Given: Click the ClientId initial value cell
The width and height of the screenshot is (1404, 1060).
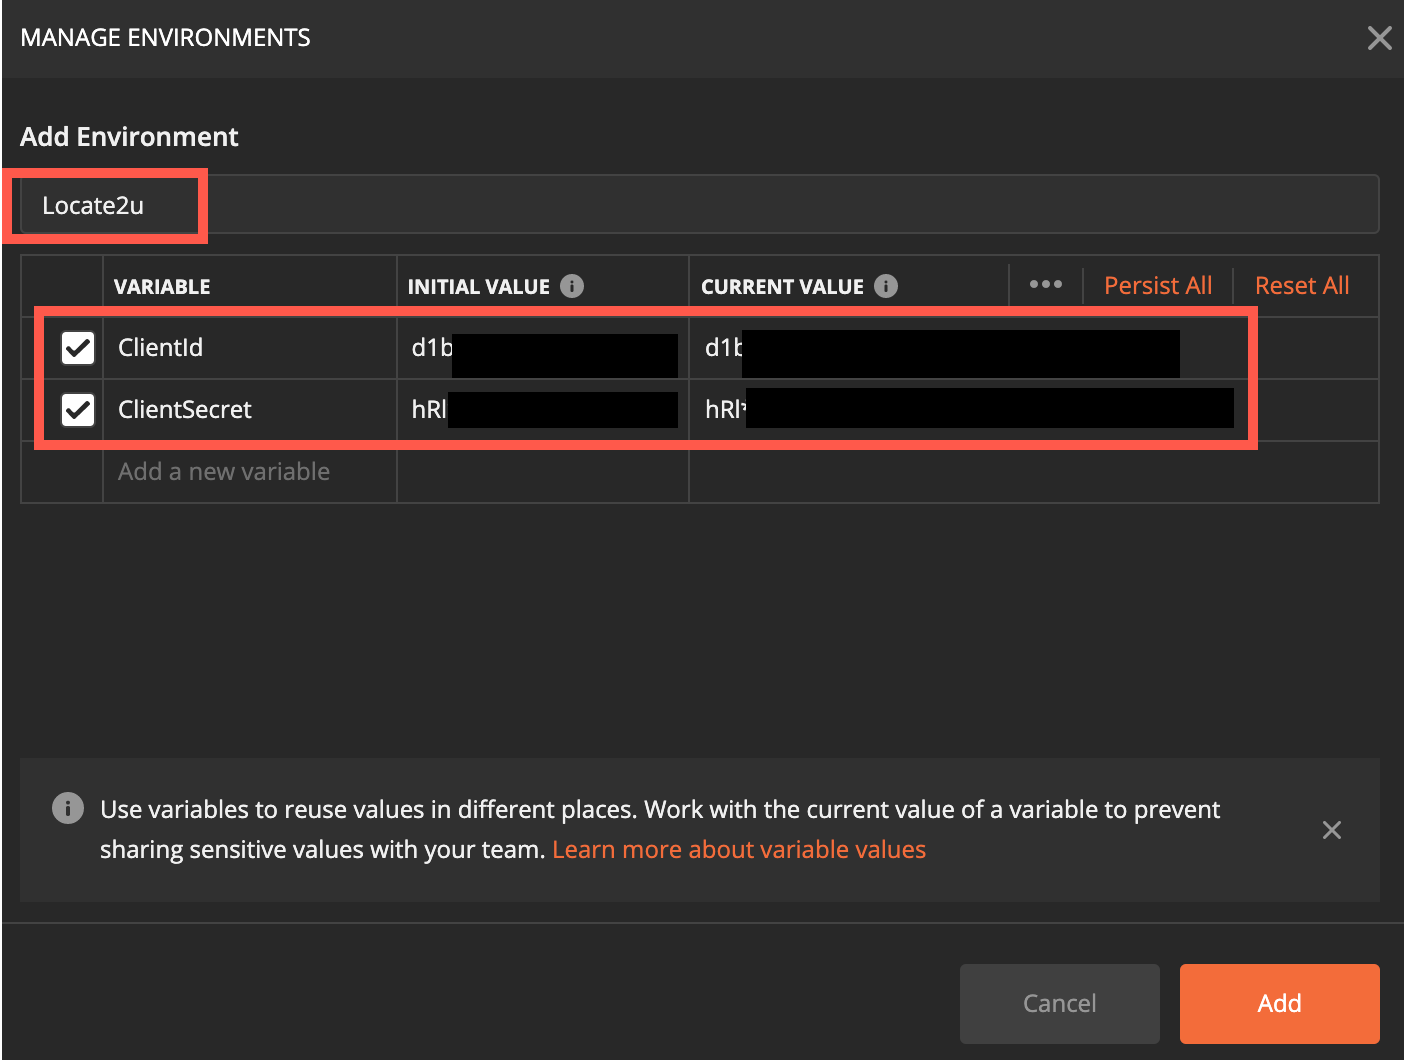Looking at the screenshot, I should [543, 348].
